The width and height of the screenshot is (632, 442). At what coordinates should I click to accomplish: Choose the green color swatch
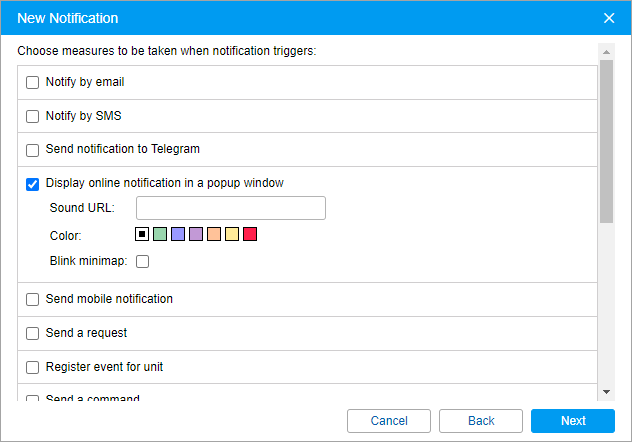(x=160, y=234)
